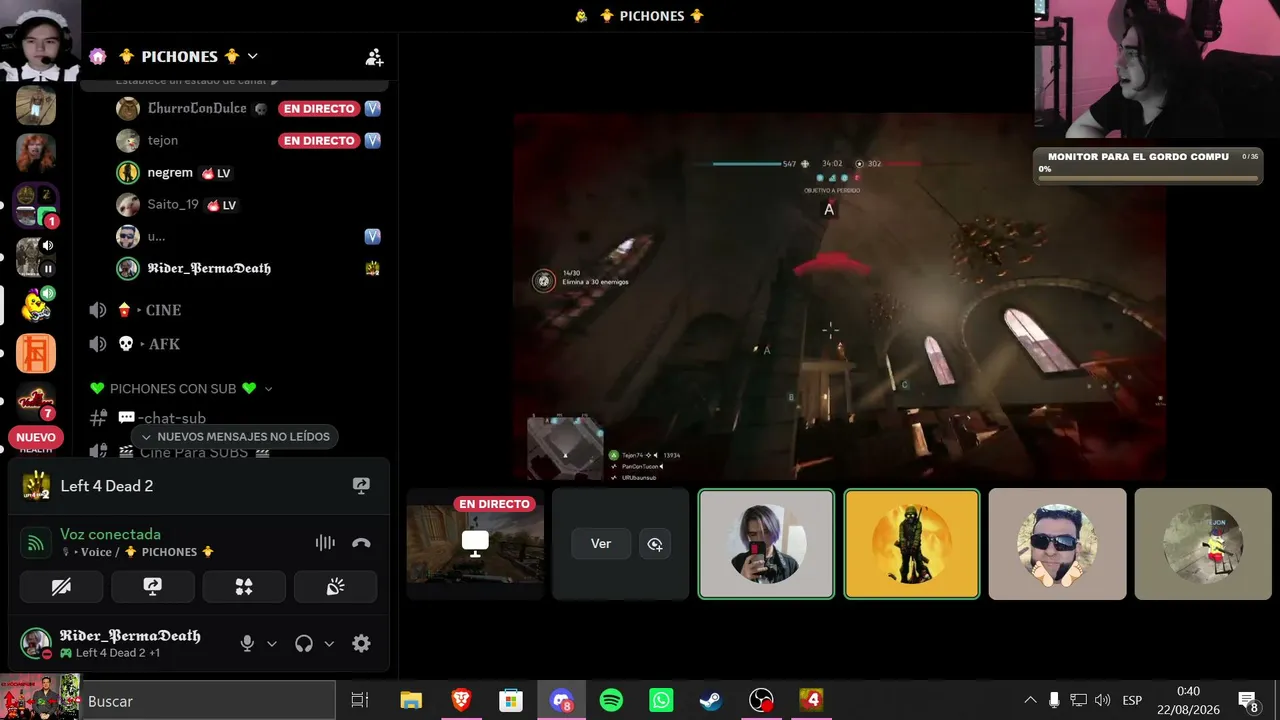Click the Windows taskbar Buscar search box
Viewport: 1280px width, 720px height.
tap(207, 701)
